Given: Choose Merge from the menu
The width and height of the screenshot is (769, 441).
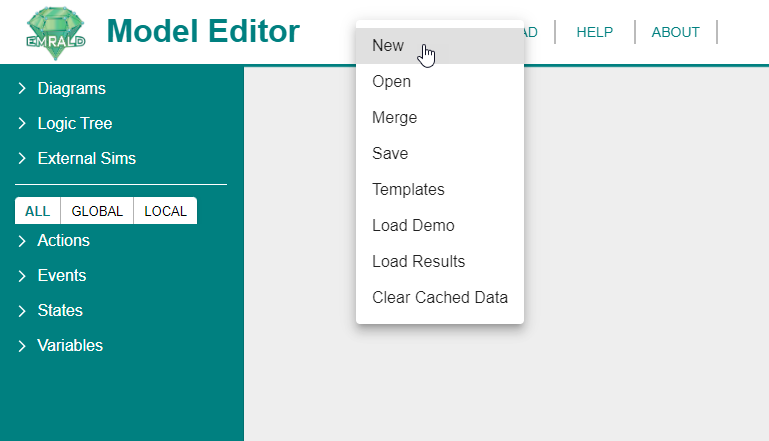Looking at the screenshot, I should click(440, 117).
